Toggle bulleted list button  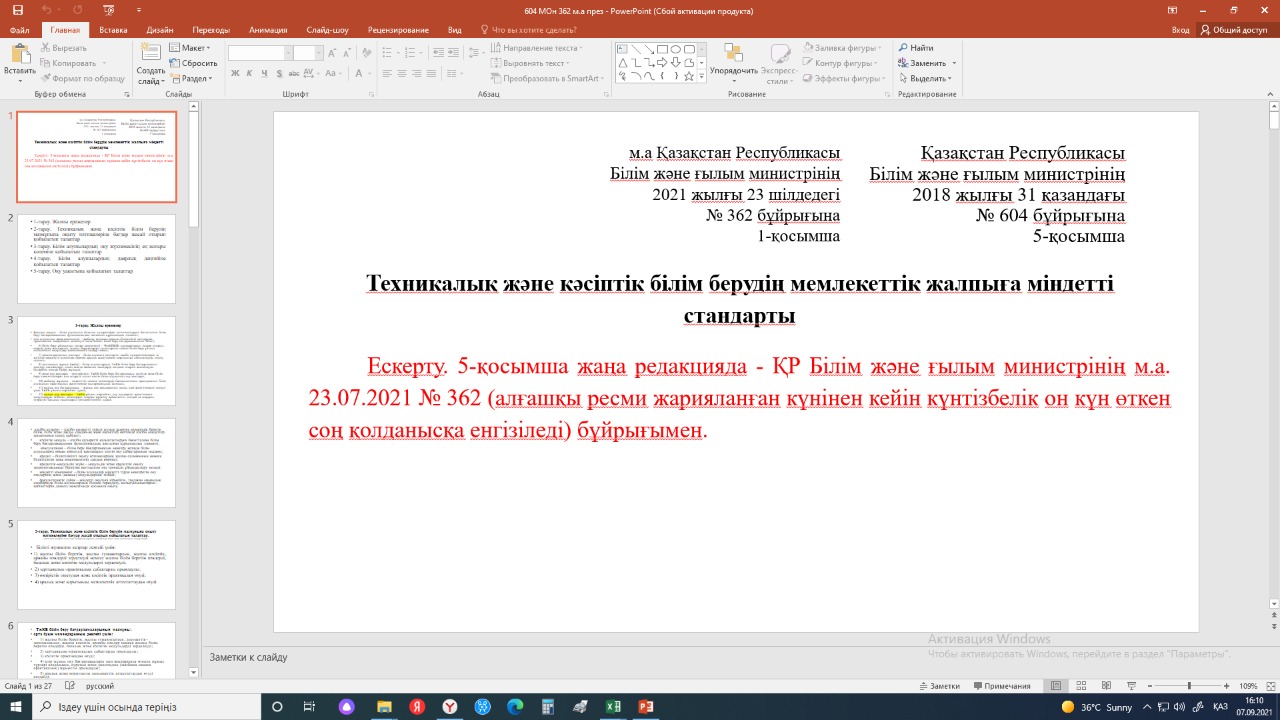tap(387, 53)
